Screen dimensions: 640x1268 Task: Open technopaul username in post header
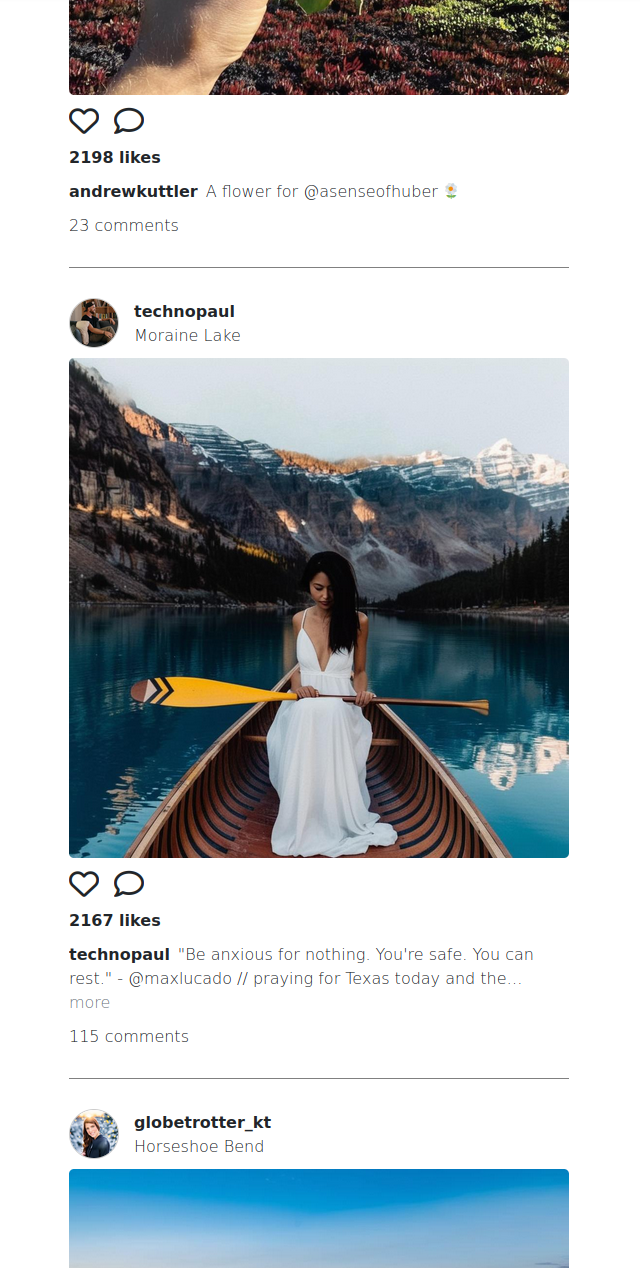[184, 311]
